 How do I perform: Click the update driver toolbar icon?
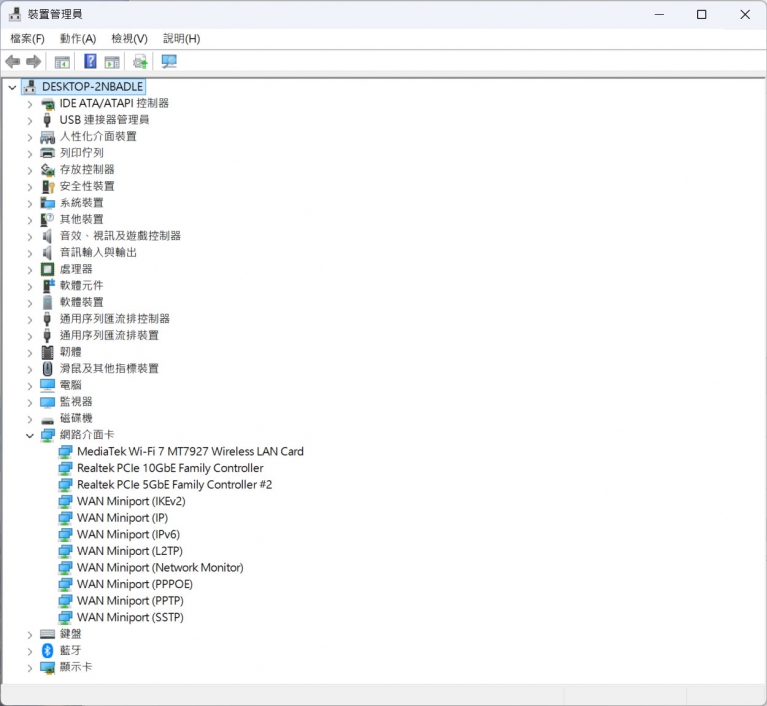[x=140, y=62]
